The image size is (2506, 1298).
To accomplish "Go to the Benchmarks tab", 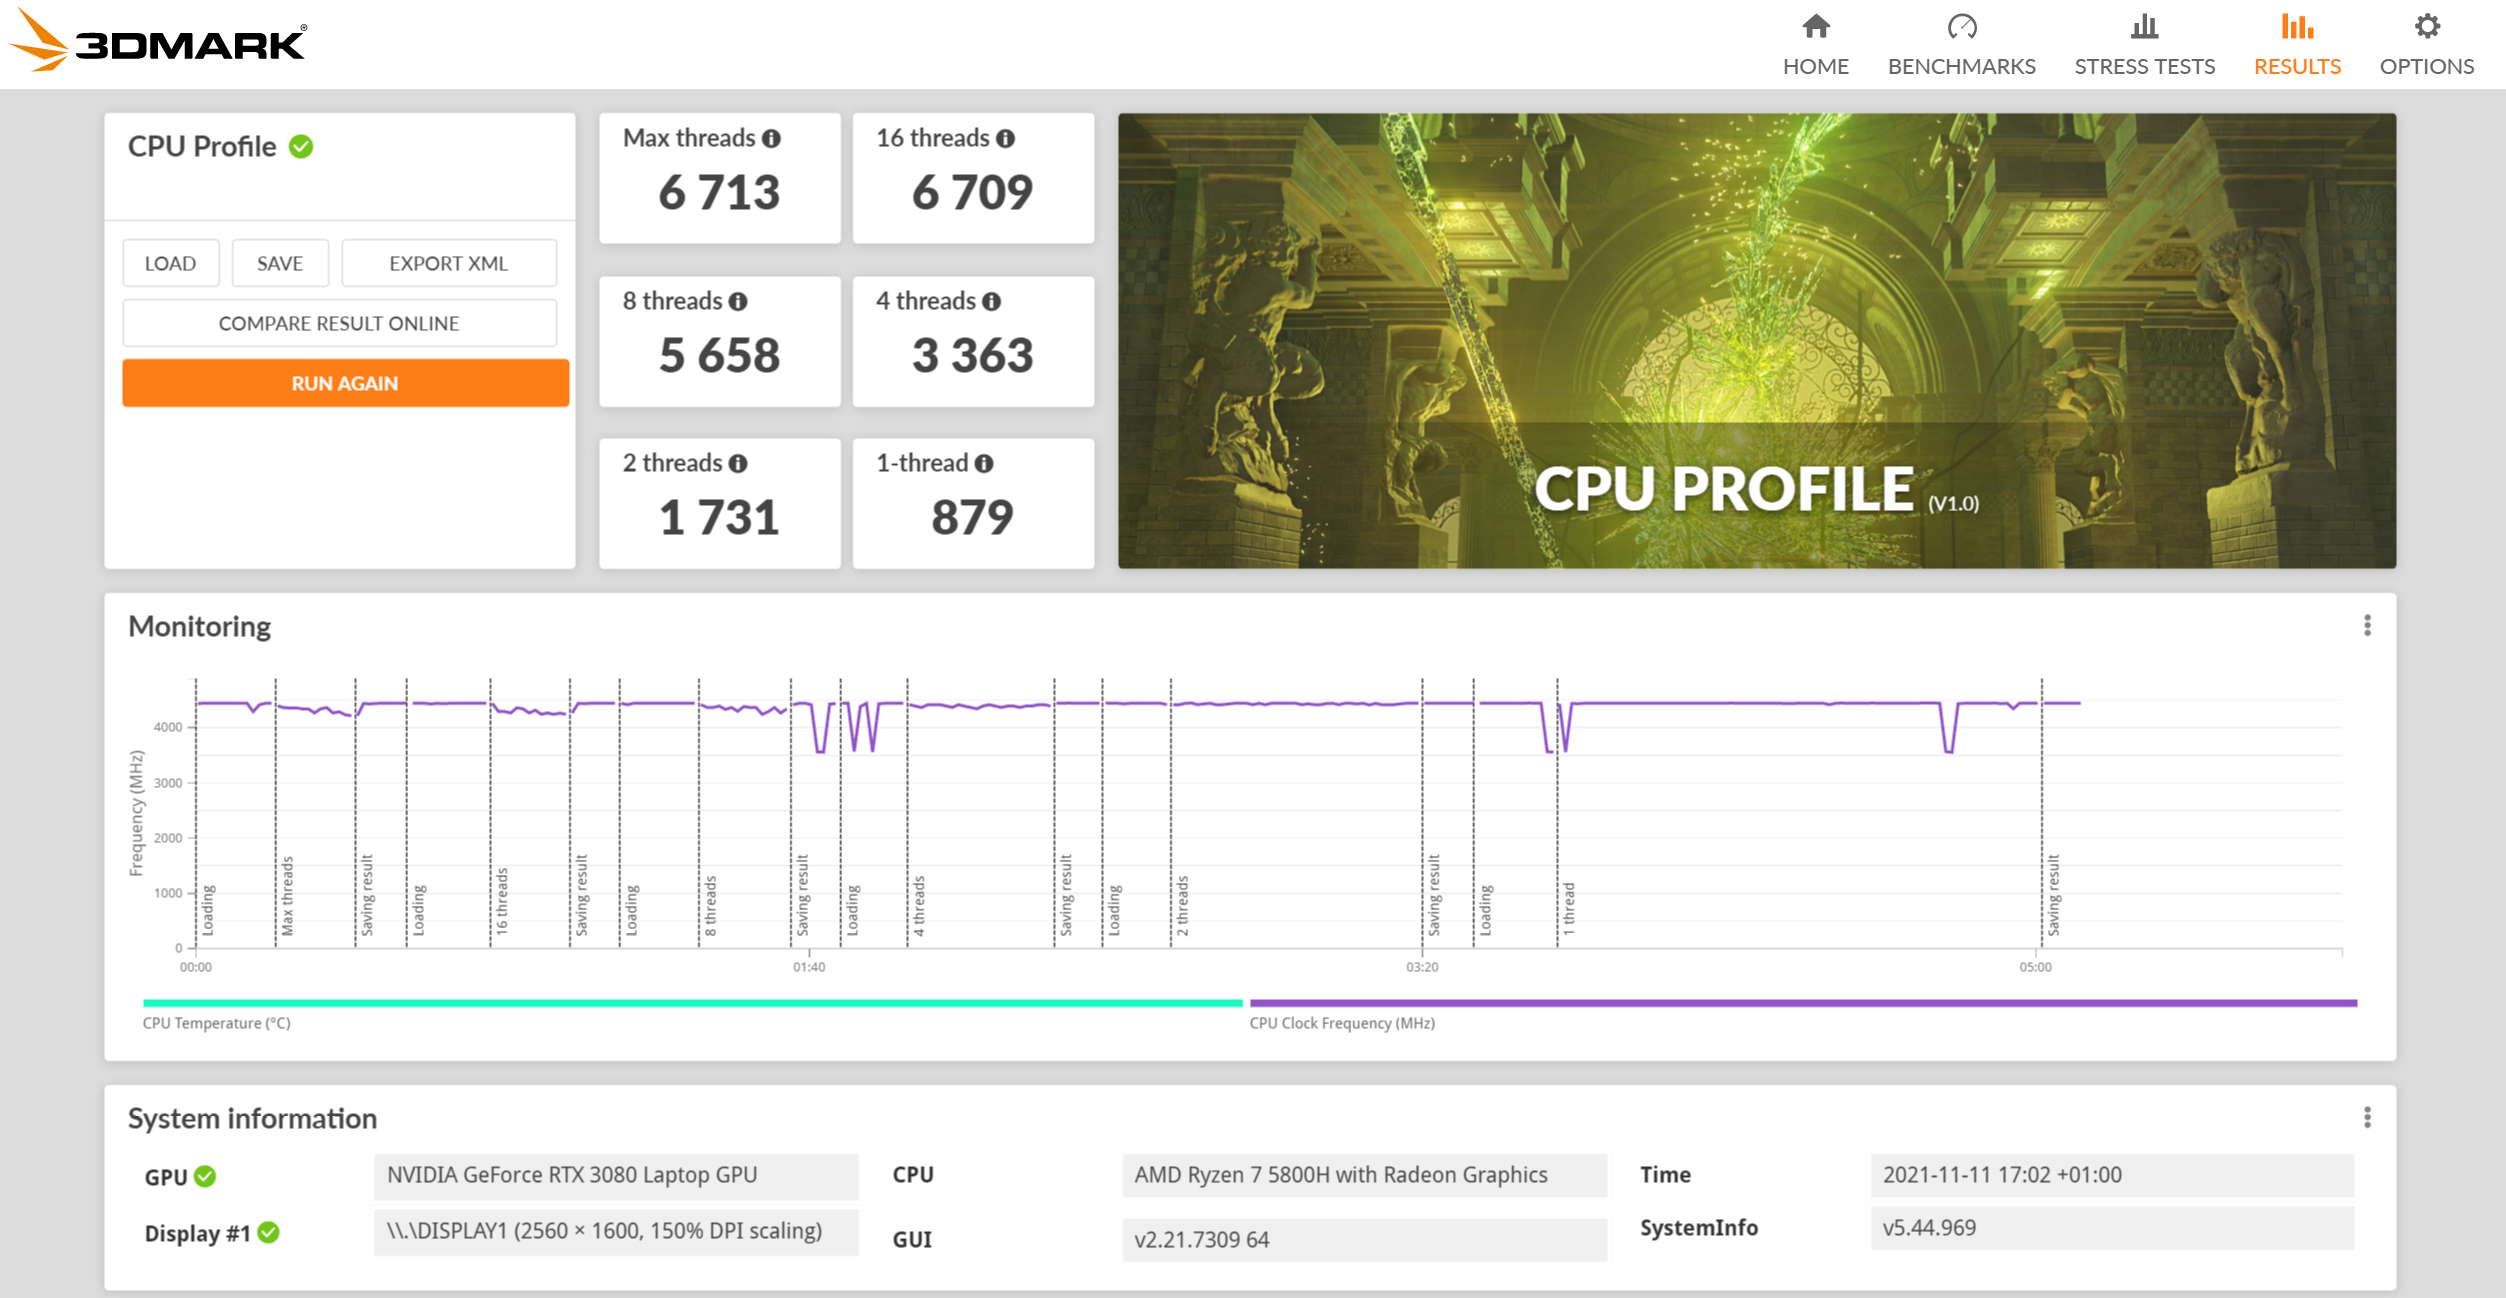I will [x=1961, y=45].
